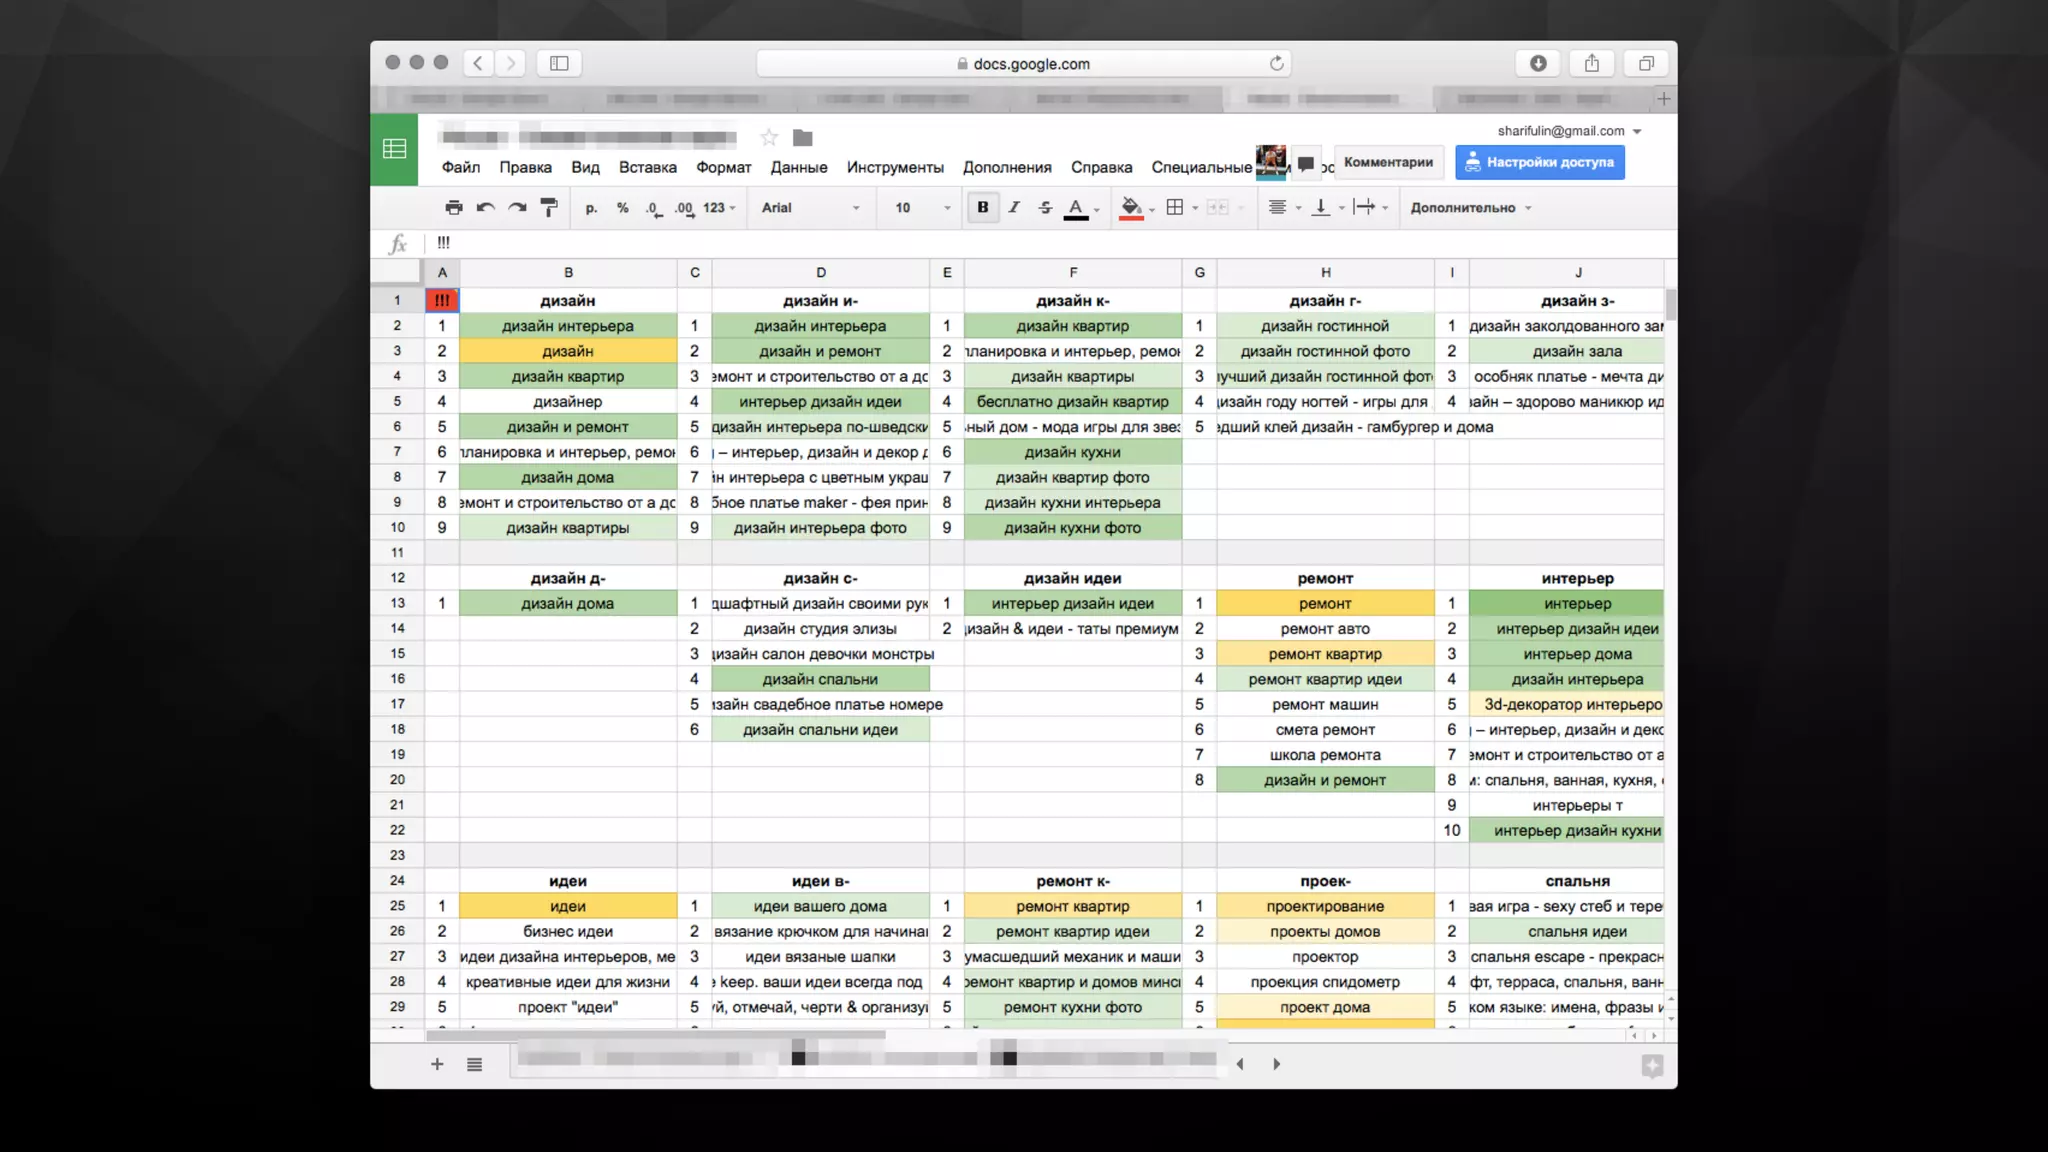Click the Комментарии button
The width and height of the screenshot is (2048, 1152).
[x=1387, y=162]
